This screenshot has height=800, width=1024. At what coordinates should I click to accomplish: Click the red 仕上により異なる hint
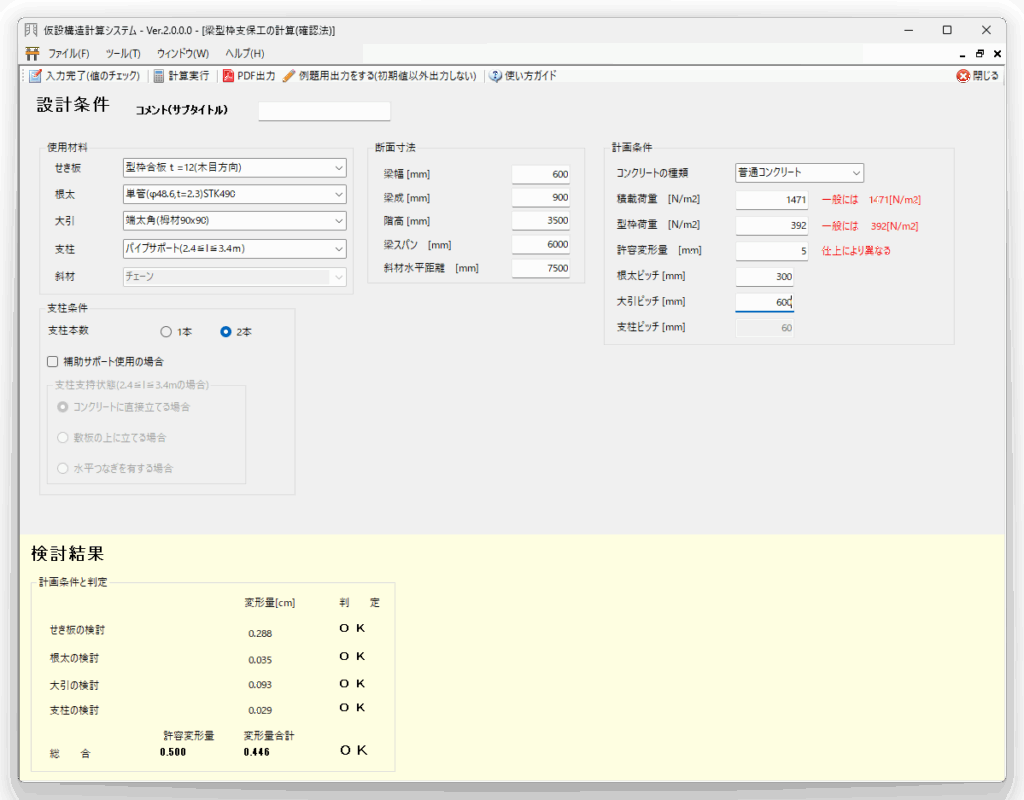pyautogui.click(x=856, y=251)
